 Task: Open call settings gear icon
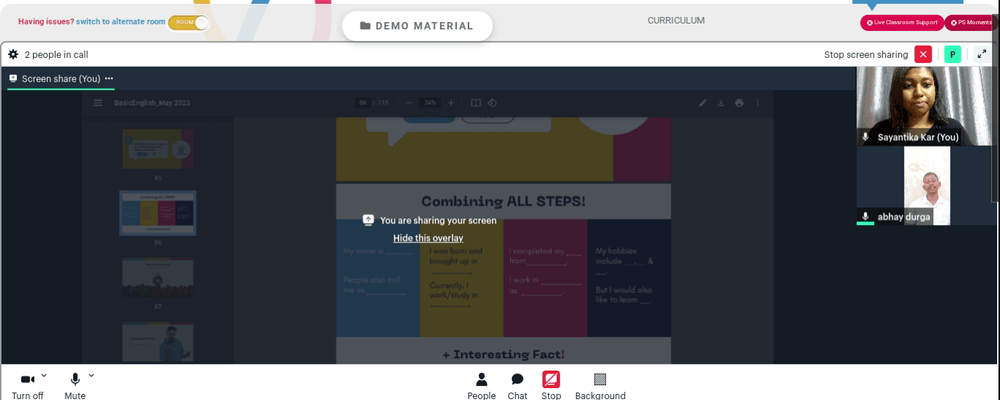click(13, 55)
